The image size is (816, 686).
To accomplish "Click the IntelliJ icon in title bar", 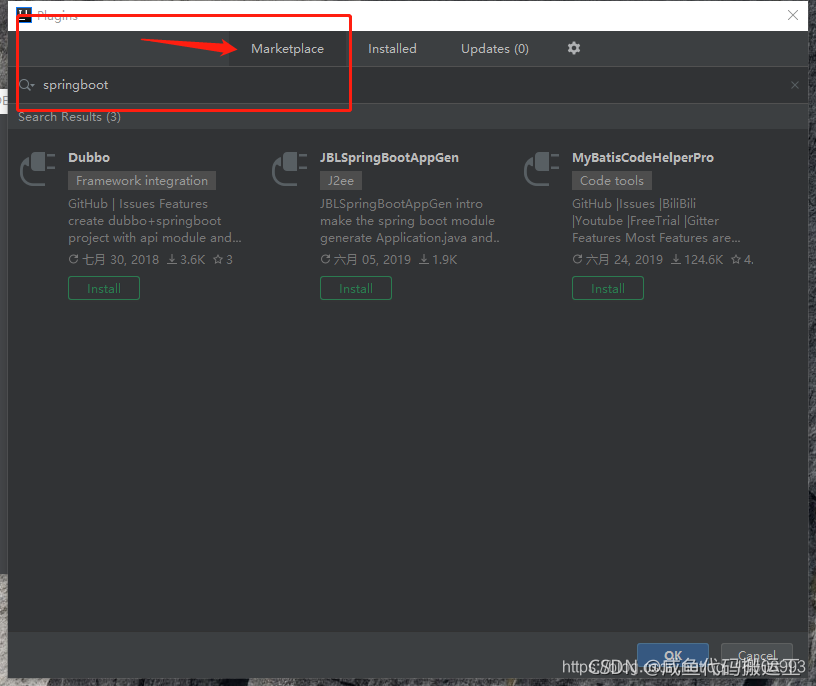I will (x=24, y=15).
